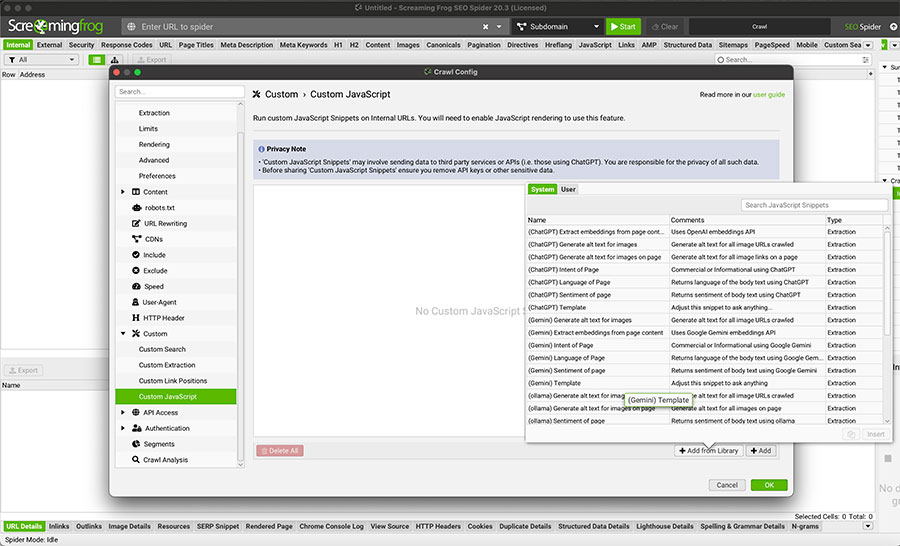Click the Add button
Screen dimensions: 900x546
761,451
